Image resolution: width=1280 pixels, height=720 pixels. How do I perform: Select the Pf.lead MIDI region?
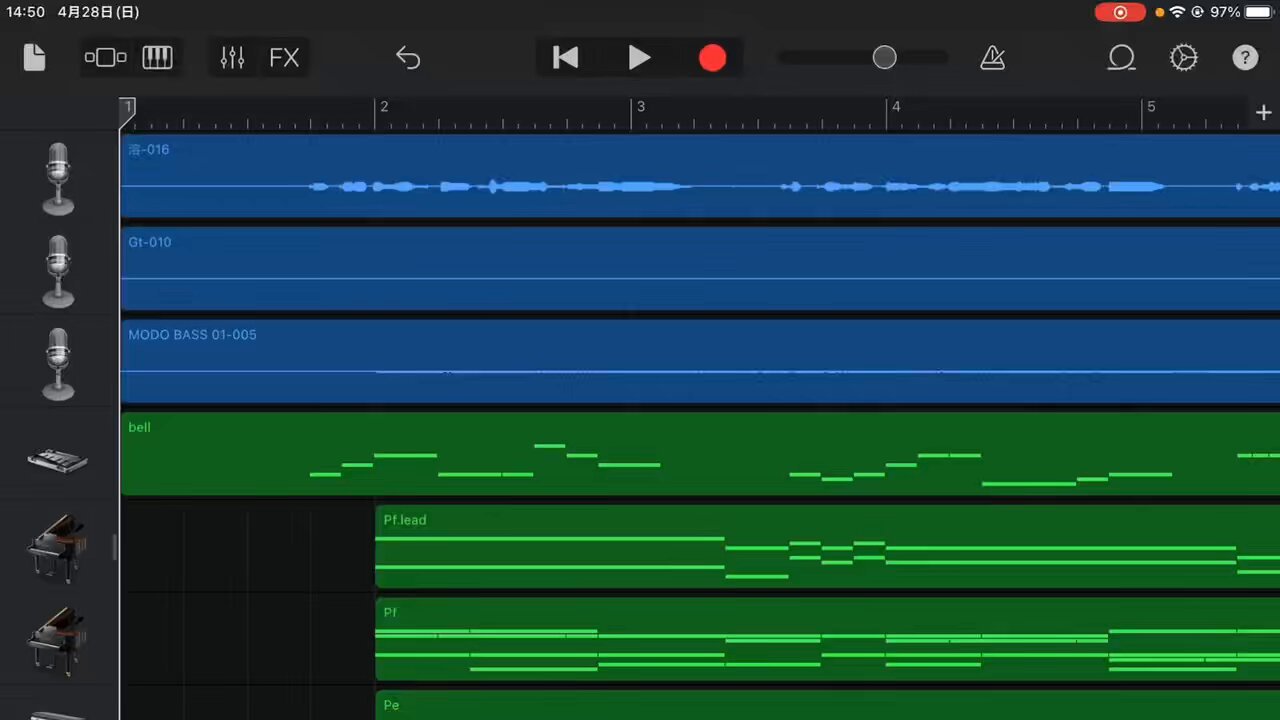(x=828, y=546)
